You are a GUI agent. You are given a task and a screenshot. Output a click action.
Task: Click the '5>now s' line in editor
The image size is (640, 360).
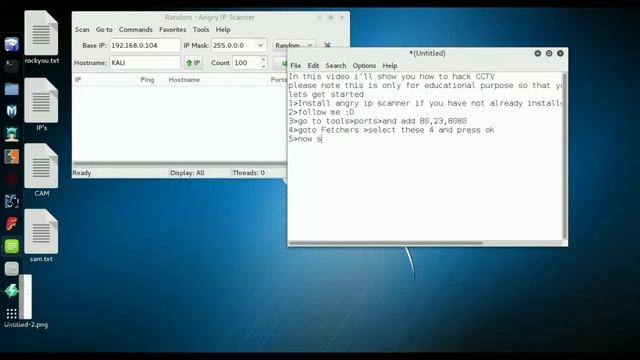tap(305, 139)
